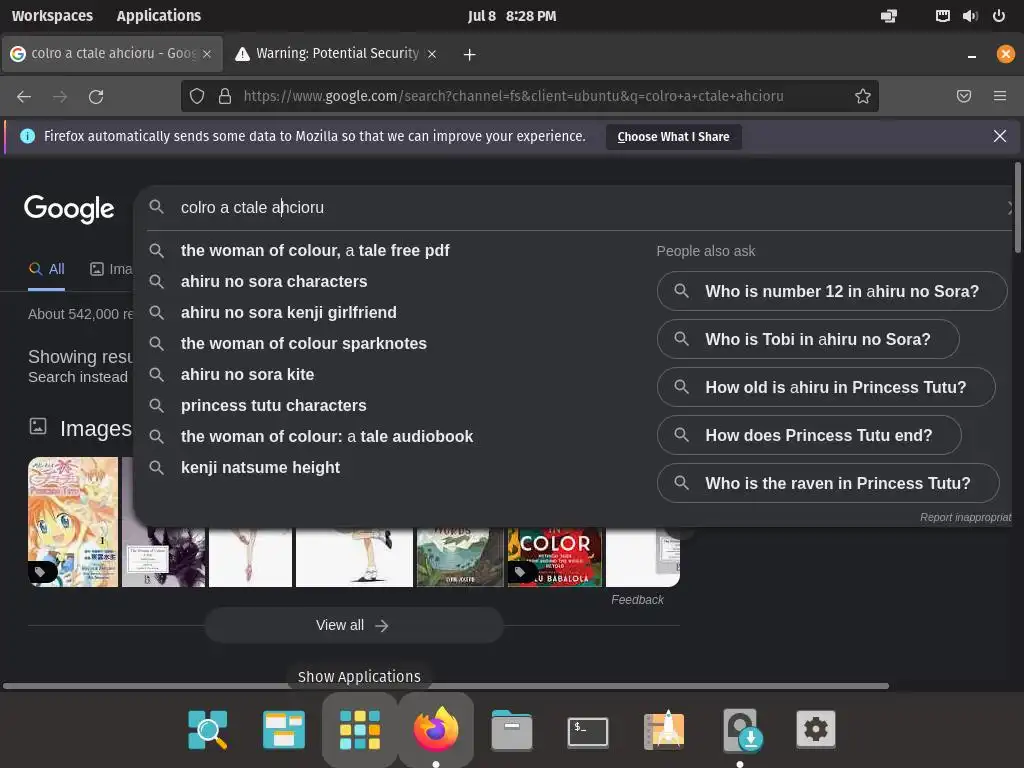
Task: Select suggestion 'kenji natsume height'
Action: click(260, 468)
